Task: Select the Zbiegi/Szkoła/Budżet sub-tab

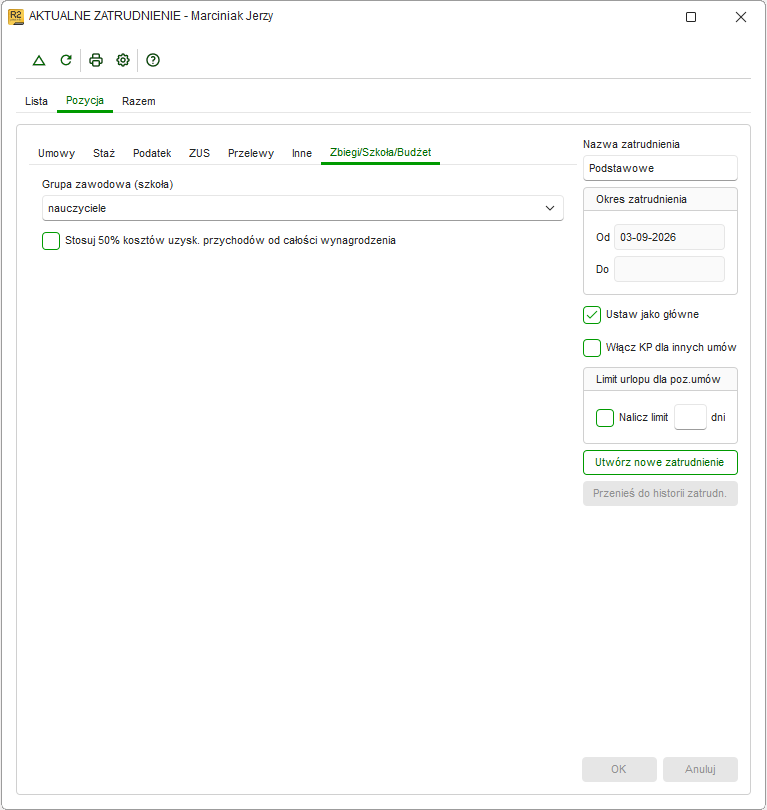Action: (381, 153)
